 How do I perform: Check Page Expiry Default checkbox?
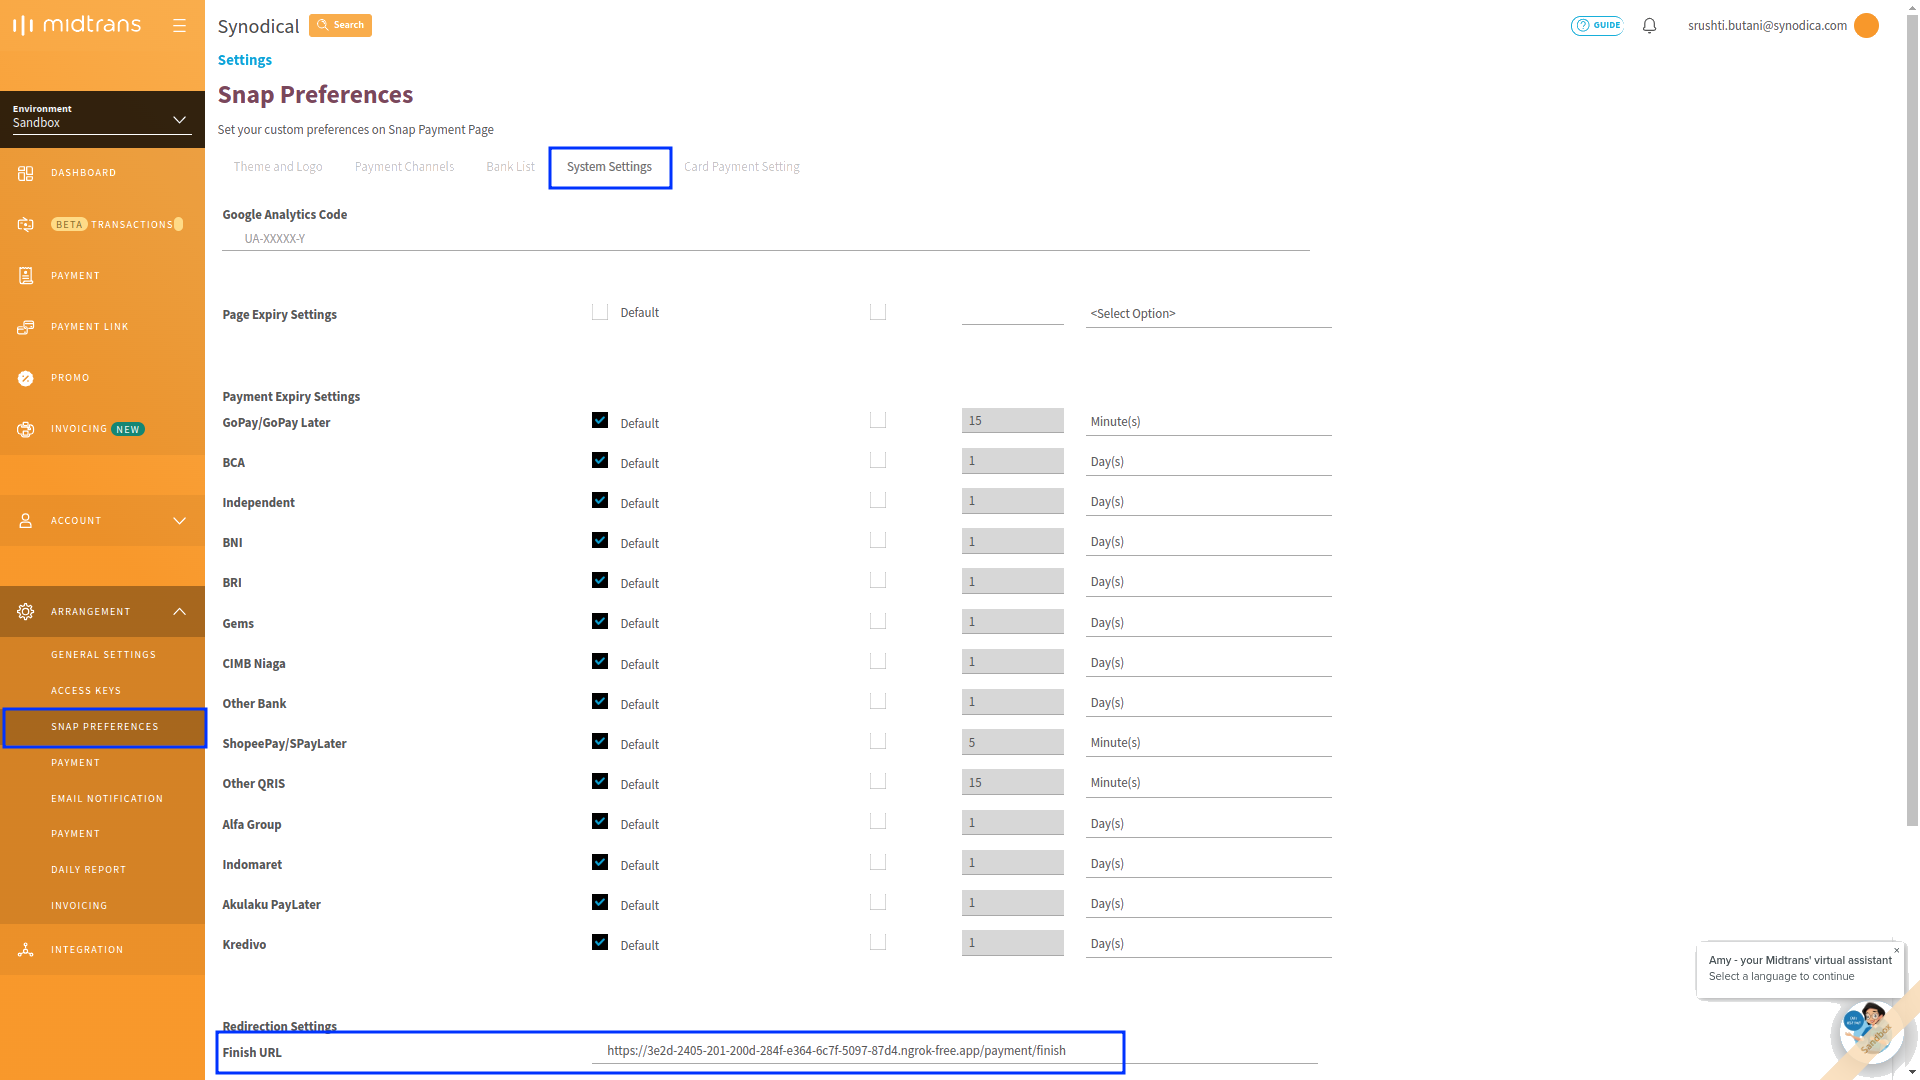[x=600, y=312]
